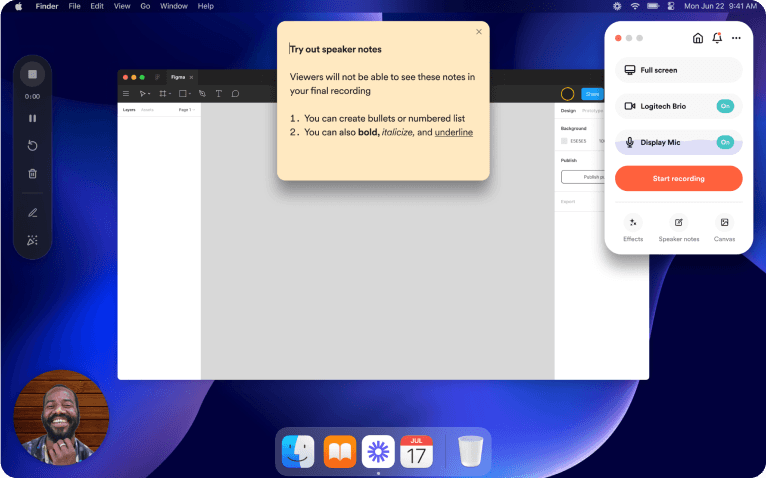Image resolution: width=766 pixels, height=478 pixels.
Task: Open the three-dot more options menu
Action: (736, 38)
